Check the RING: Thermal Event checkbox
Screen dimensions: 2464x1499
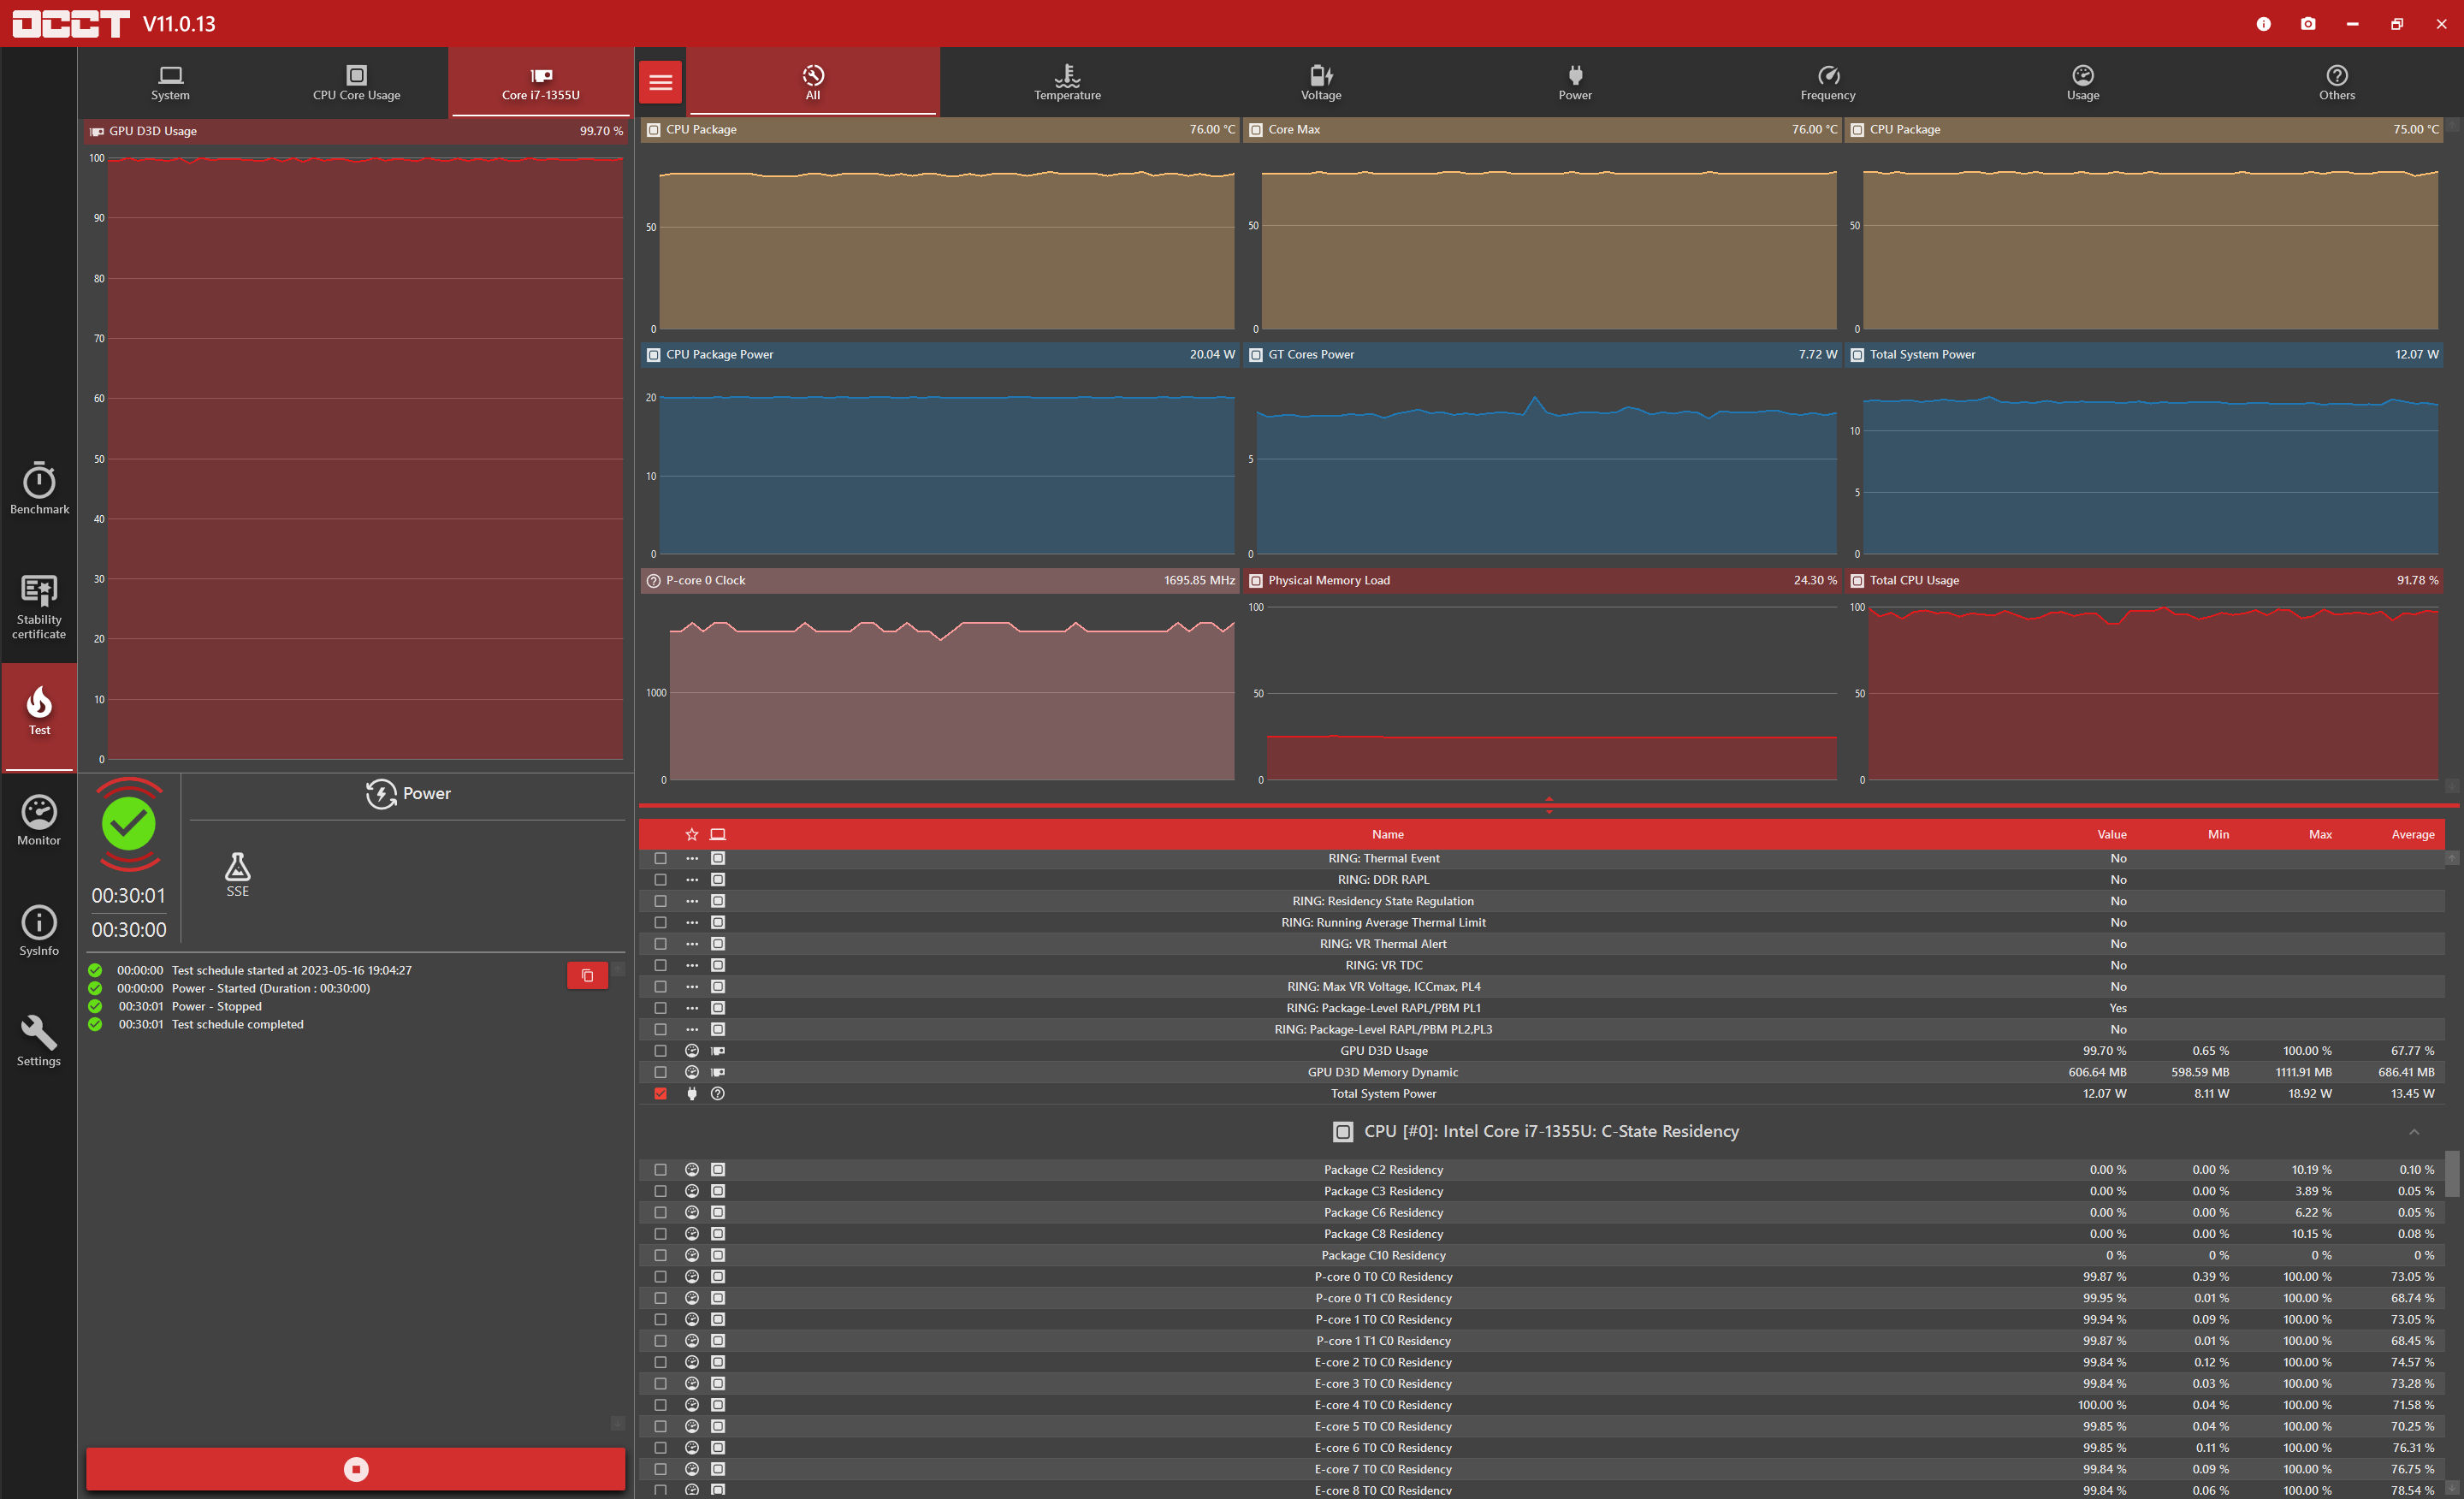point(661,859)
